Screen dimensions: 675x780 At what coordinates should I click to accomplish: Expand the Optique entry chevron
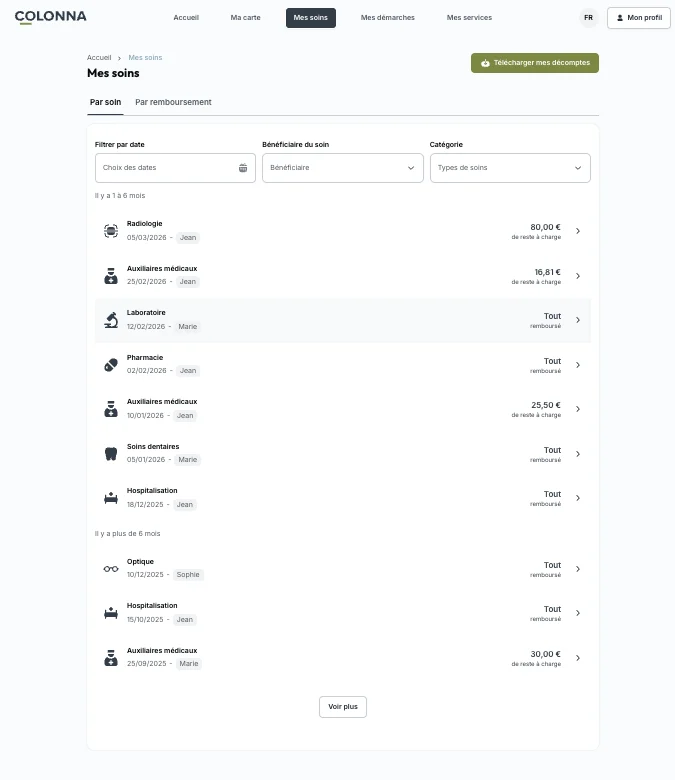coord(578,569)
